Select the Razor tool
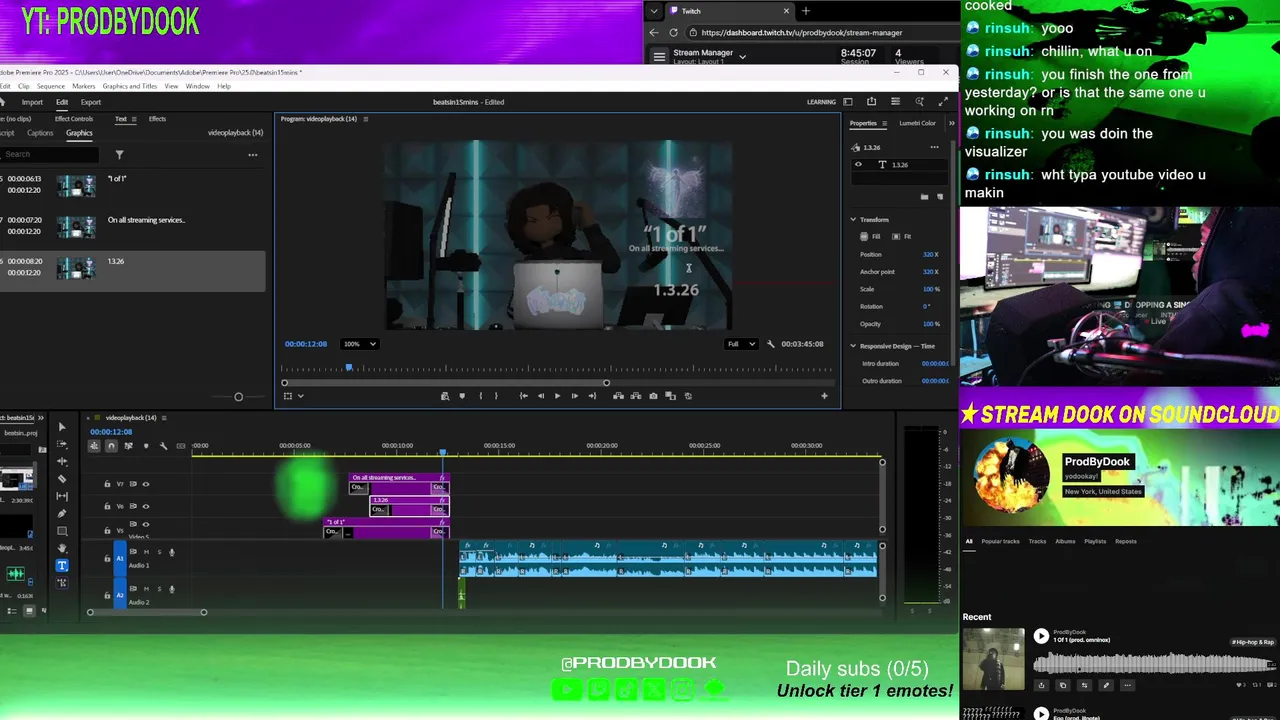Image resolution: width=1280 pixels, height=720 pixels. (x=62, y=479)
